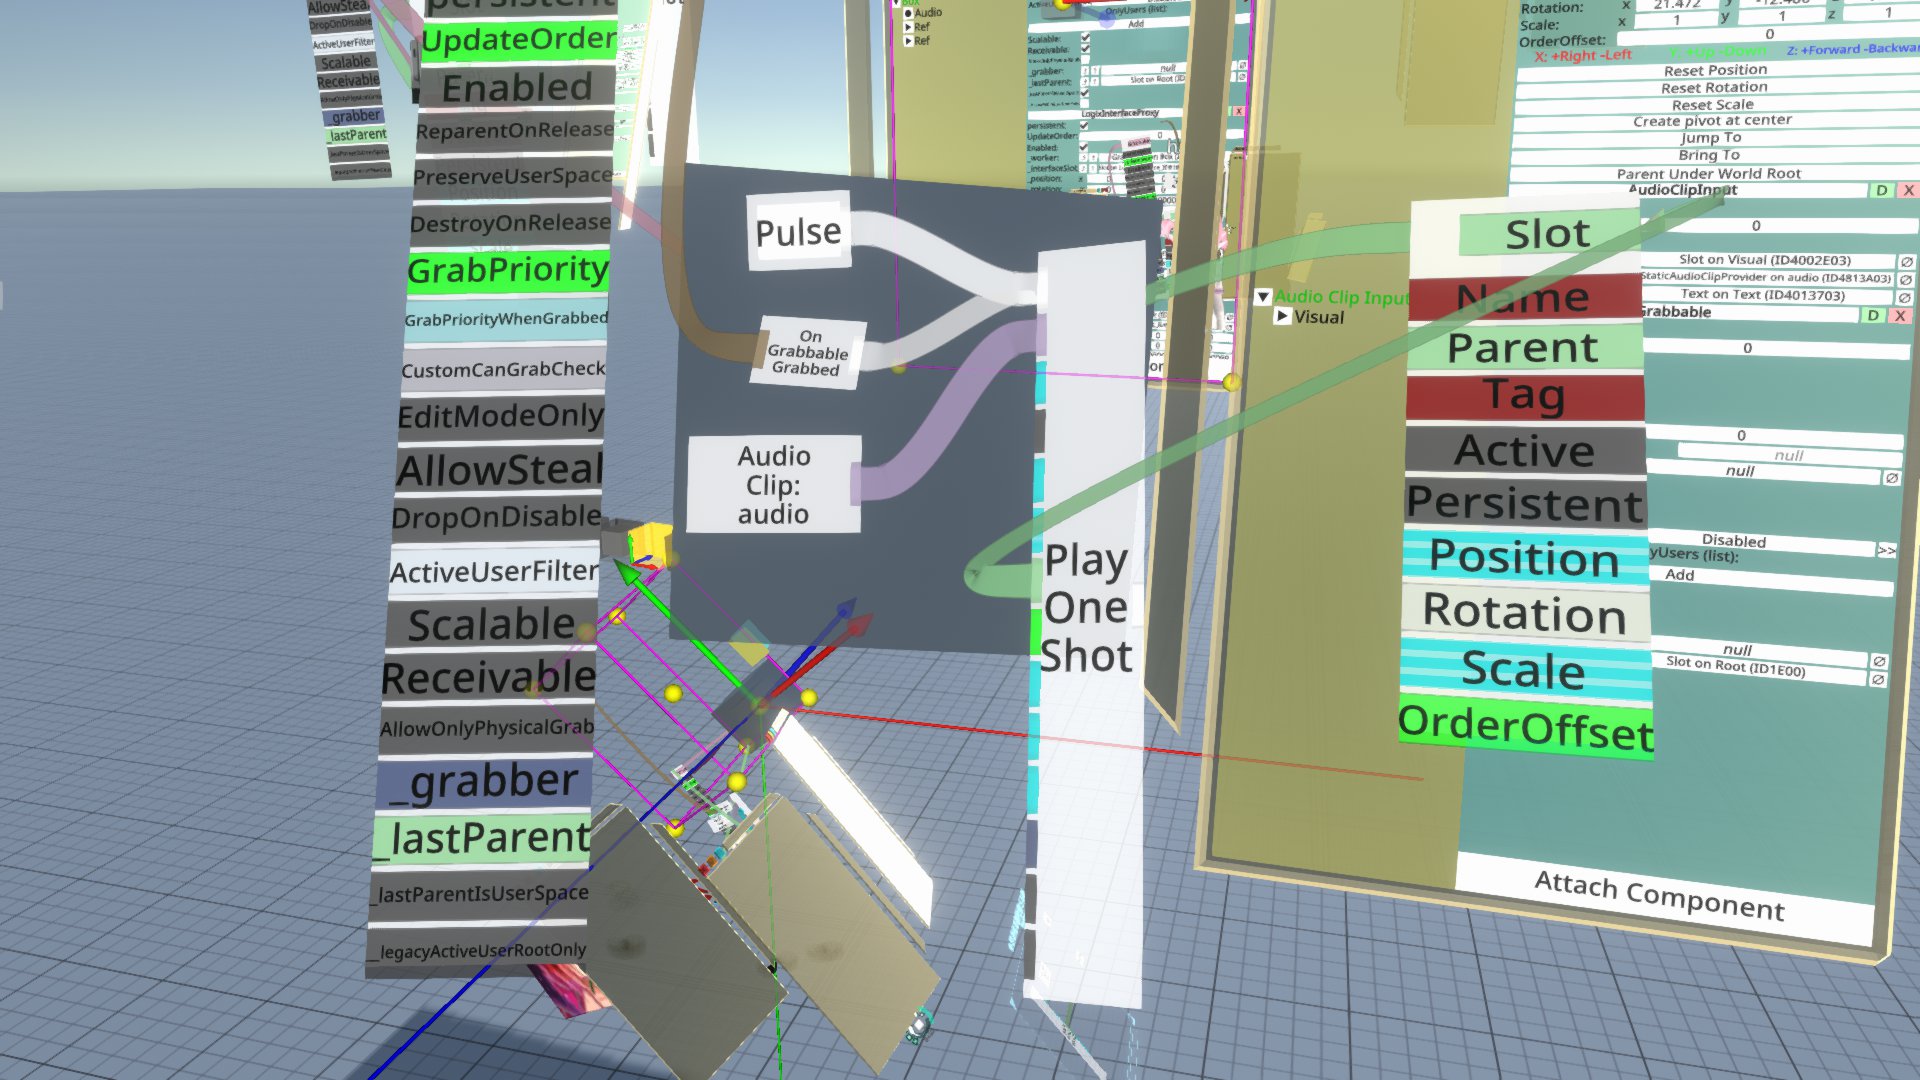Select the Active interface field
The height and width of the screenshot is (1080, 1920).
pos(1524,451)
